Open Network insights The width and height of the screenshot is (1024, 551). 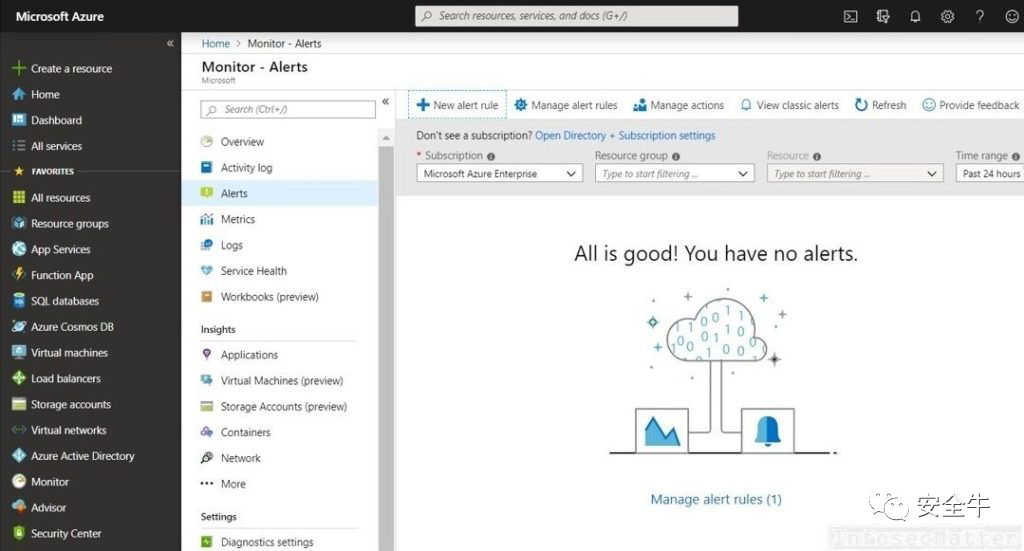pos(240,458)
